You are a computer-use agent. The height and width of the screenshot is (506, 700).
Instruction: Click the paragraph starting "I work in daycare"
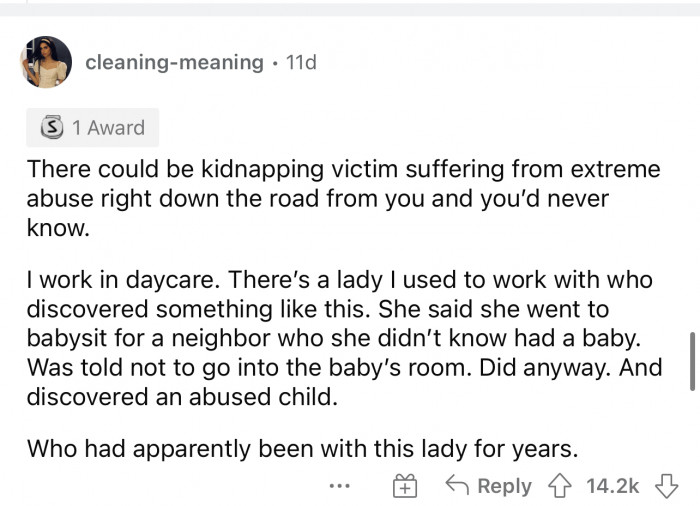point(344,338)
